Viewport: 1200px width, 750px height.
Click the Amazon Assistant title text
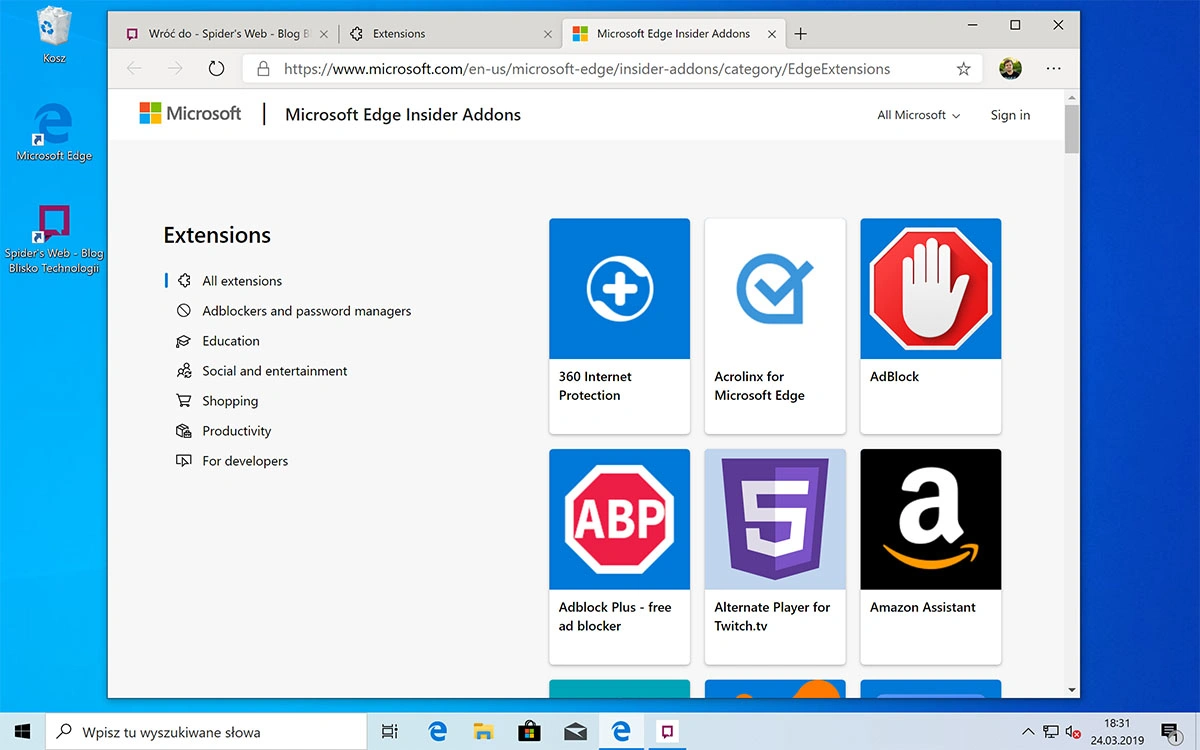(x=923, y=607)
